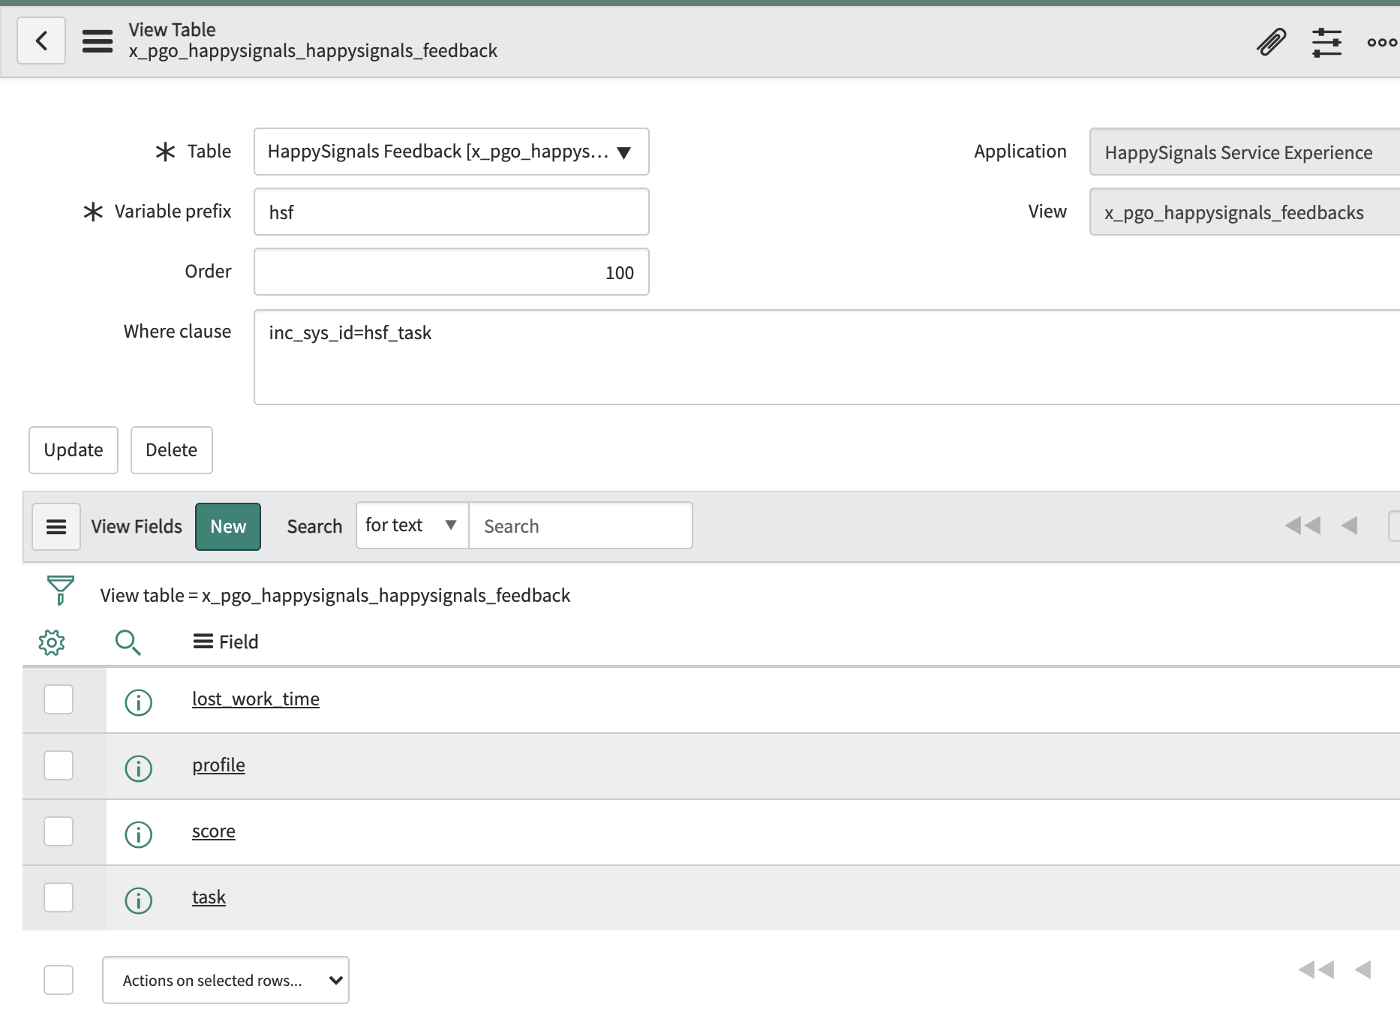Click the list search magnifier icon
This screenshot has width=1400, height=1020.
pos(128,642)
